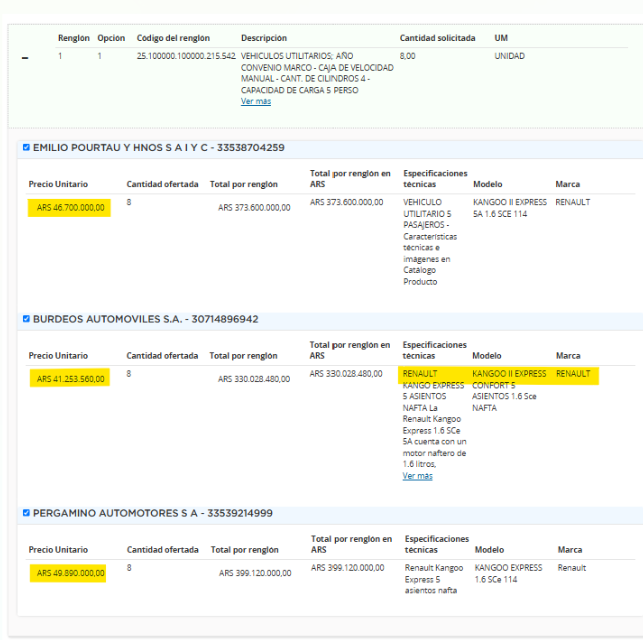Select total ARS 330.028.480,00 under Total por renglon
The width and height of the screenshot is (643, 640).
click(254, 379)
